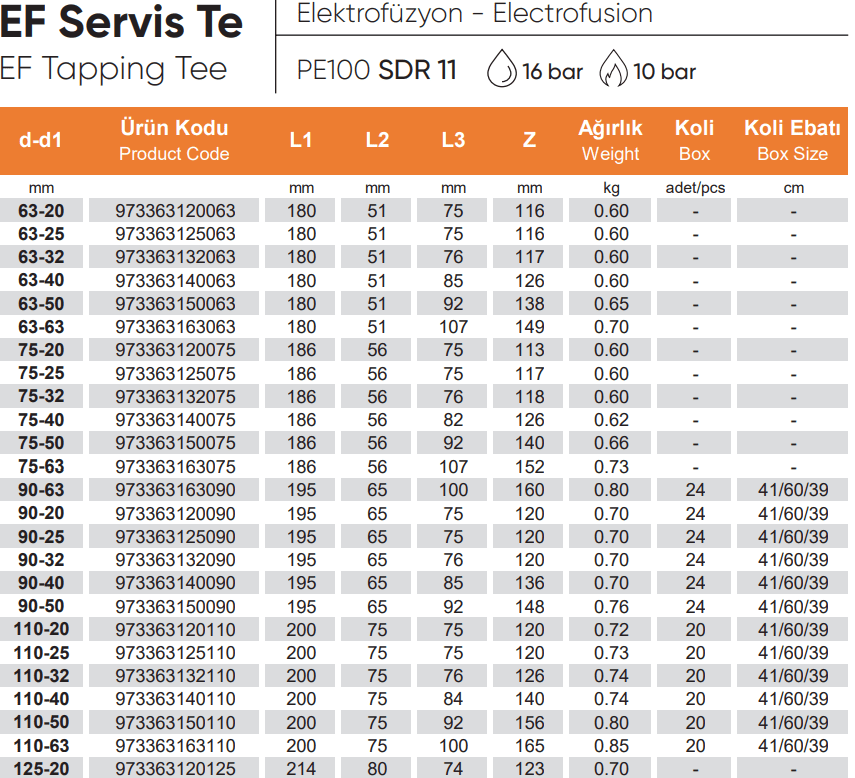The width and height of the screenshot is (855, 778).
Task: Select product code 973363132075
Action: coord(175,397)
